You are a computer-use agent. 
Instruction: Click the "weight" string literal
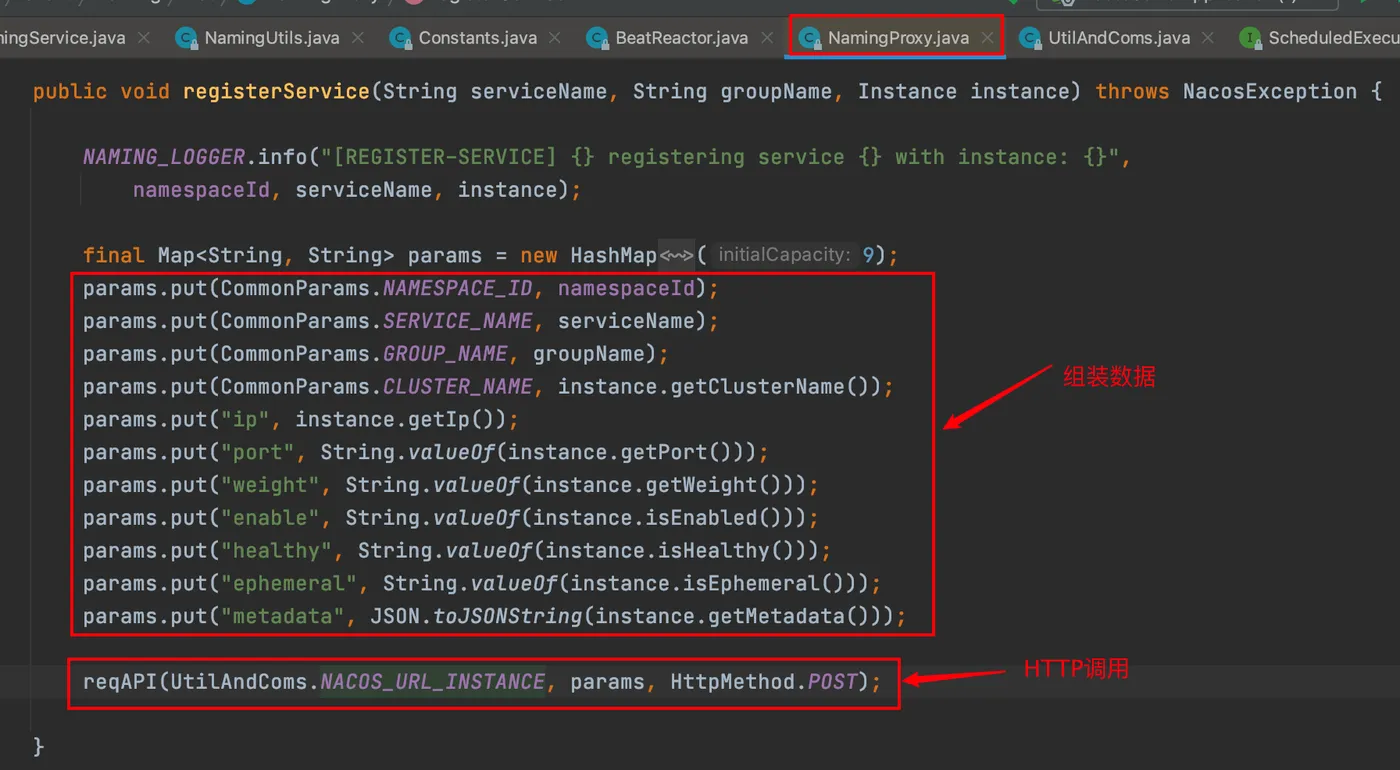271,485
